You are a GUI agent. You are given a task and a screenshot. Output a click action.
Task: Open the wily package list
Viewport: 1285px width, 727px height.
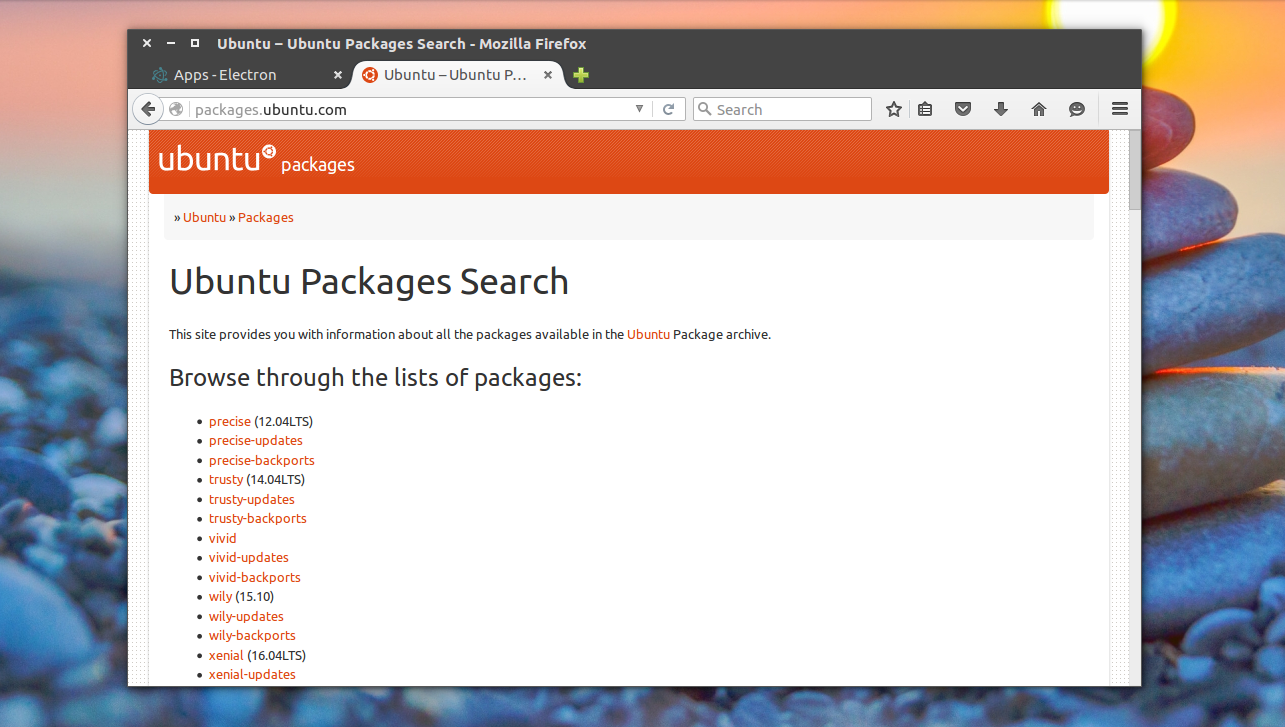coord(220,596)
